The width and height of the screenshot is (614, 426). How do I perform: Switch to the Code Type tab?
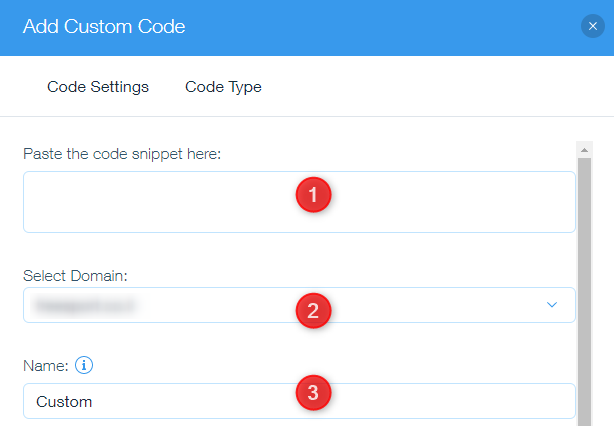[223, 87]
